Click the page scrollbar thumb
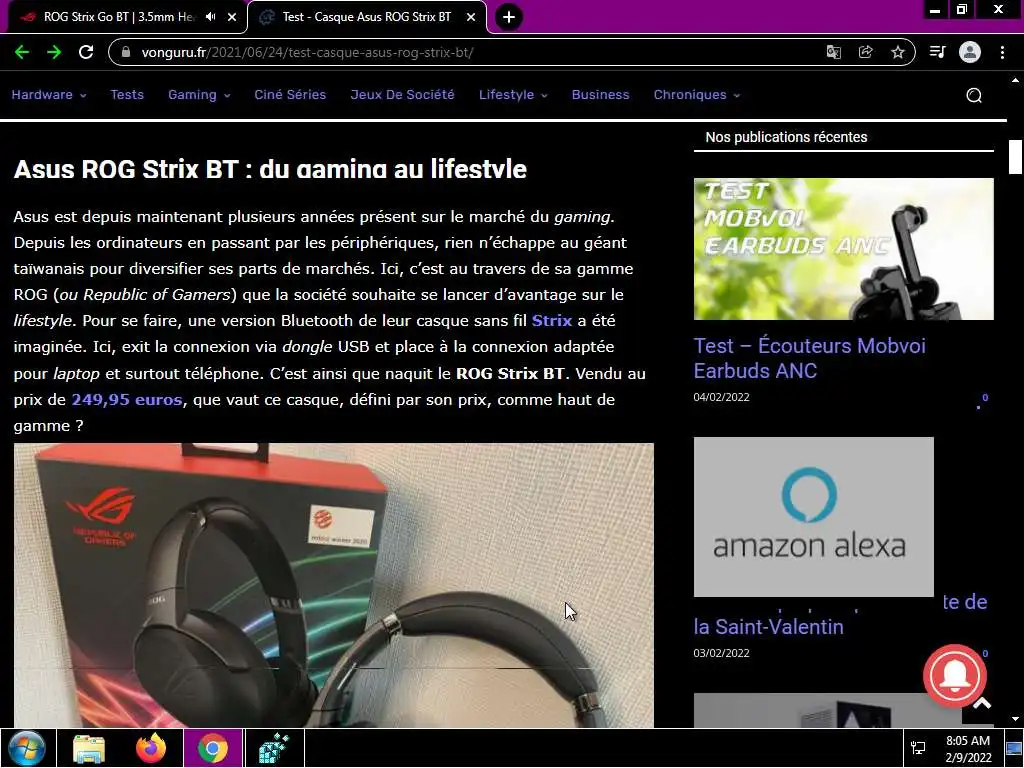This screenshot has height=768, width=1024. pyautogui.click(x=1015, y=157)
